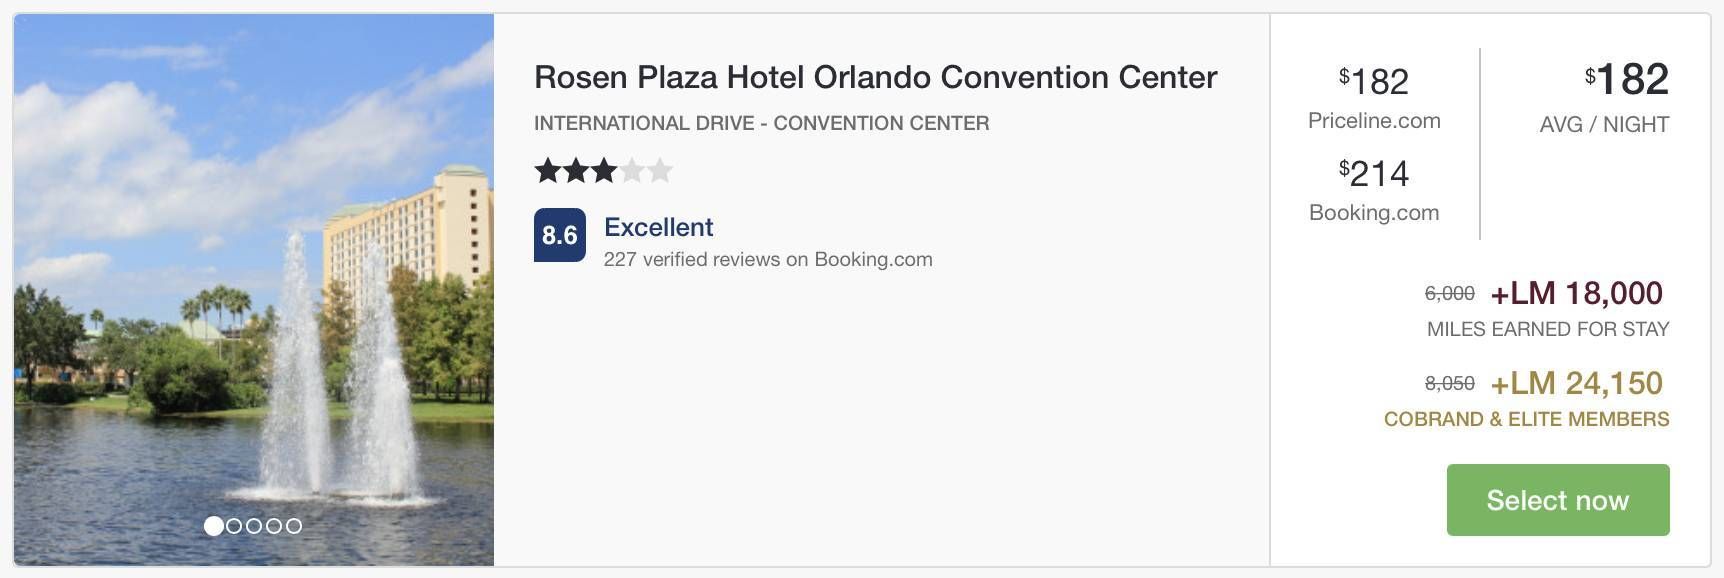Click the 8.6 review score badge

coord(560,235)
